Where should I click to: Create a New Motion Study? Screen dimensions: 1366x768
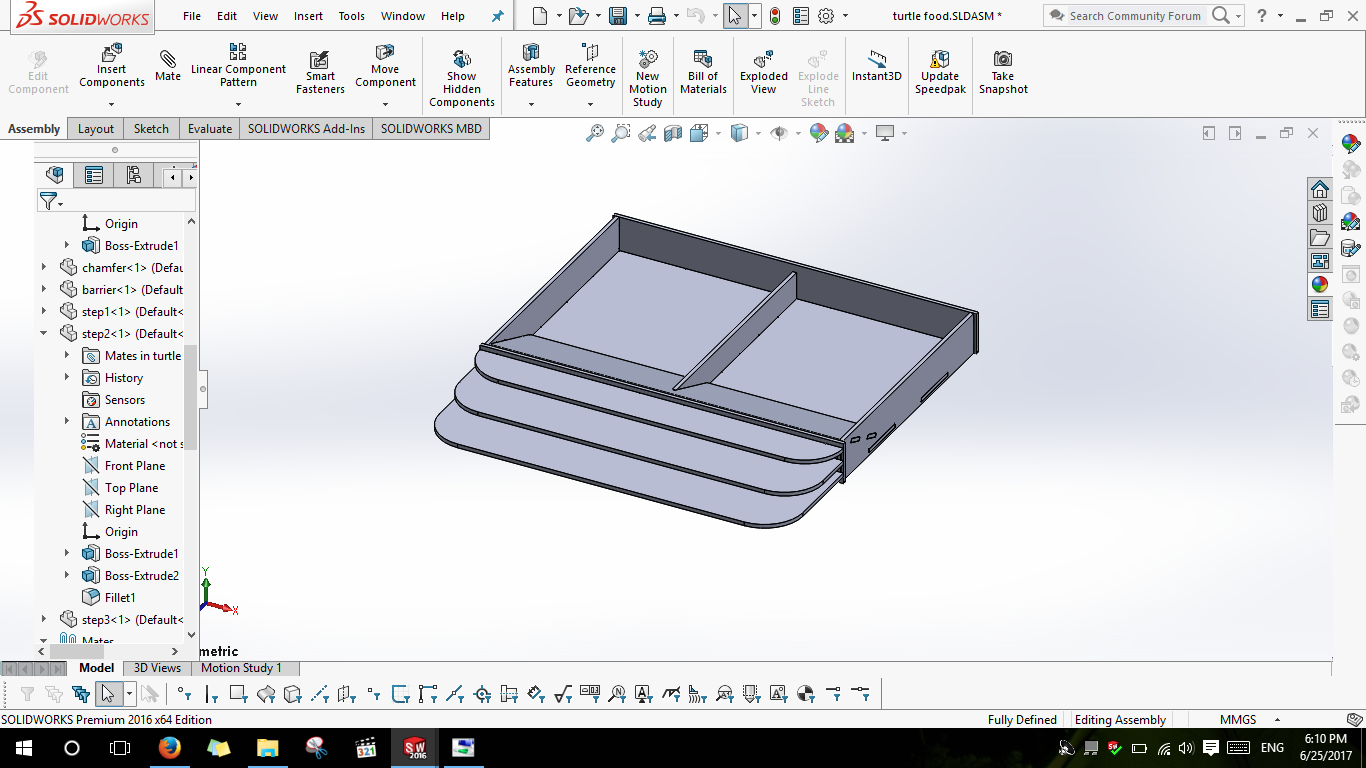tap(648, 79)
